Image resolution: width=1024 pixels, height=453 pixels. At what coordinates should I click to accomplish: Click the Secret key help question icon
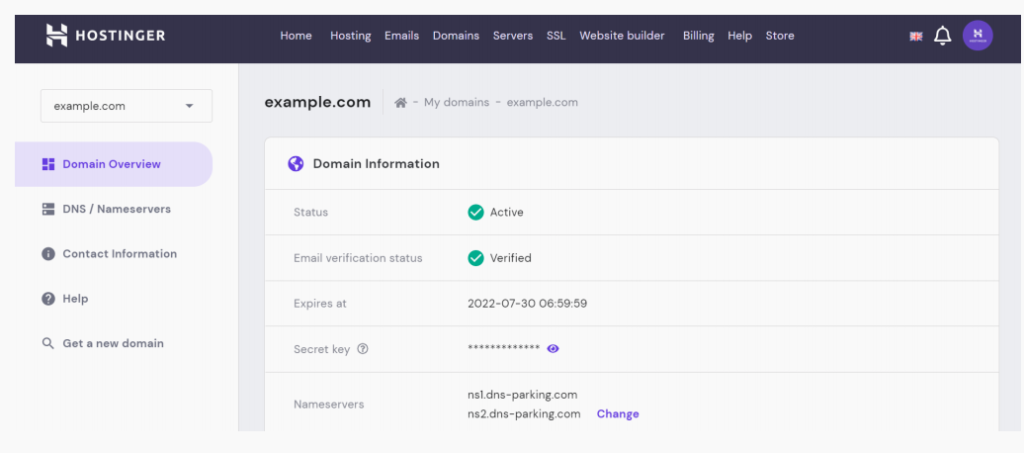(x=363, y=349)
